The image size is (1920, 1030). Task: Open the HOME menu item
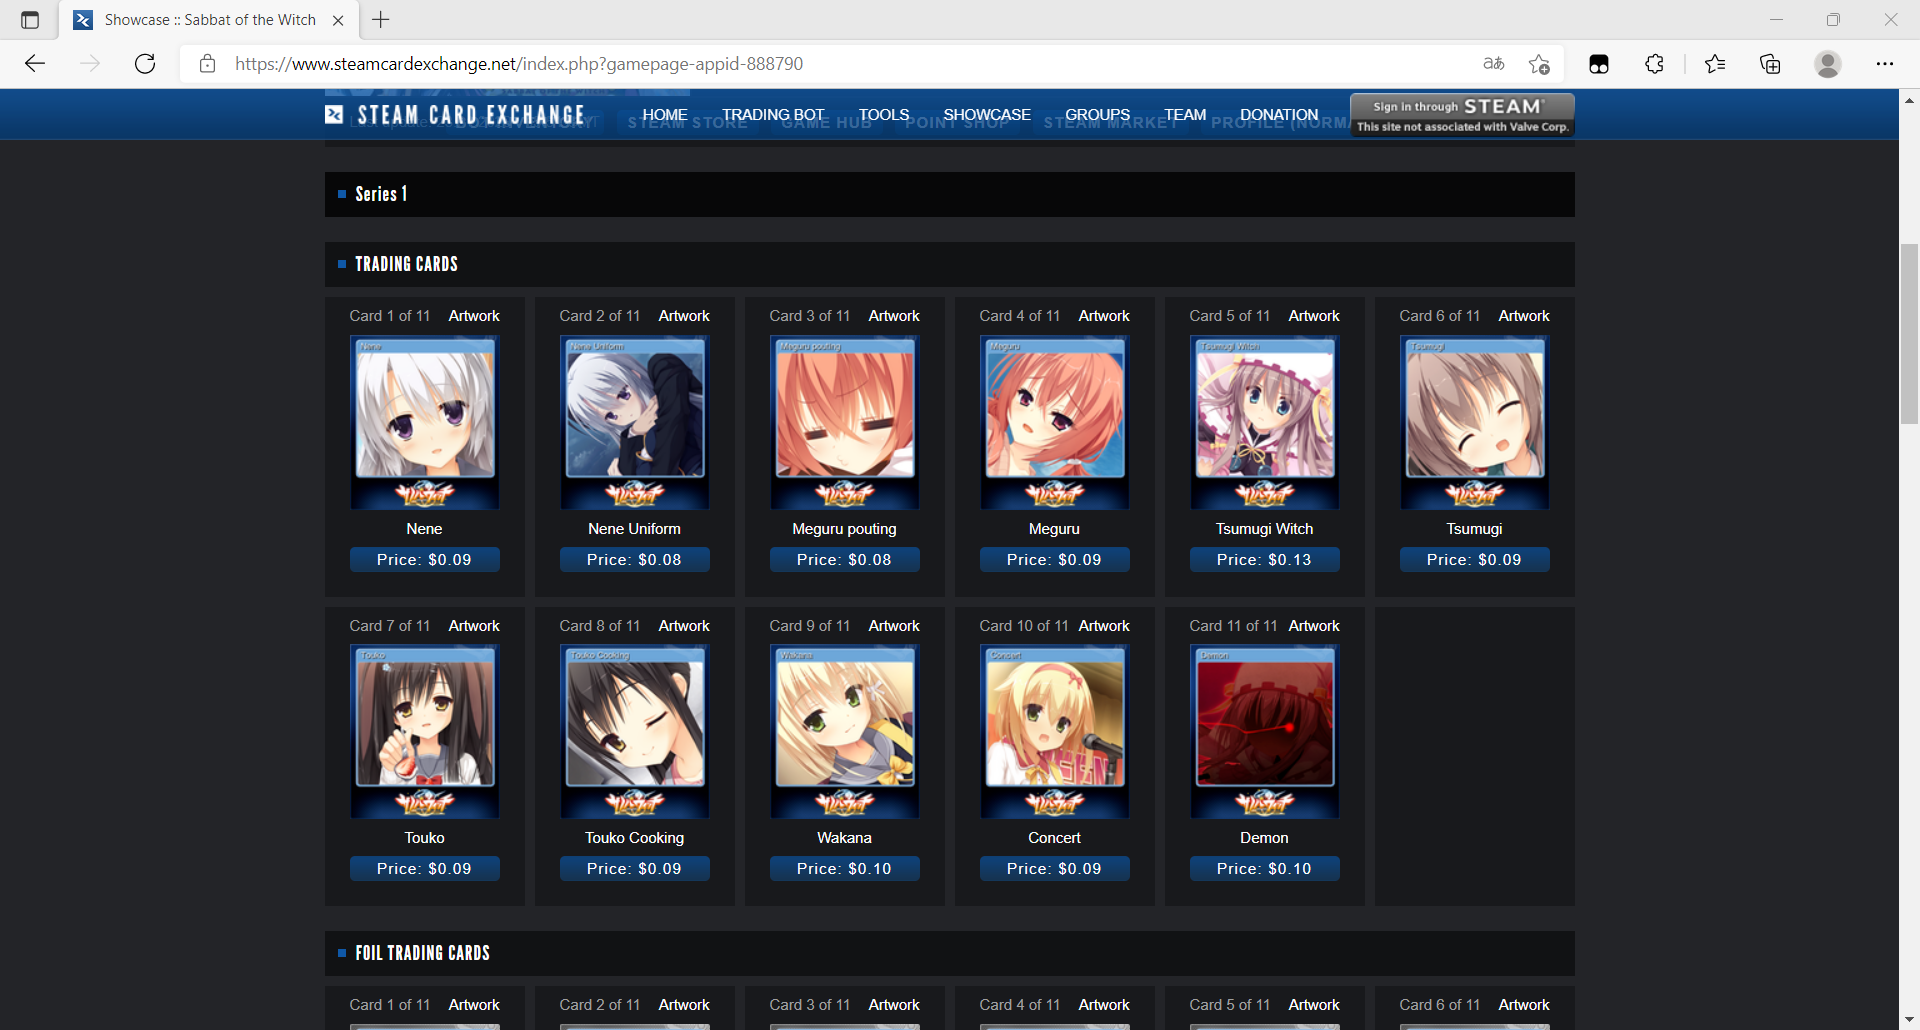point(665,115)
